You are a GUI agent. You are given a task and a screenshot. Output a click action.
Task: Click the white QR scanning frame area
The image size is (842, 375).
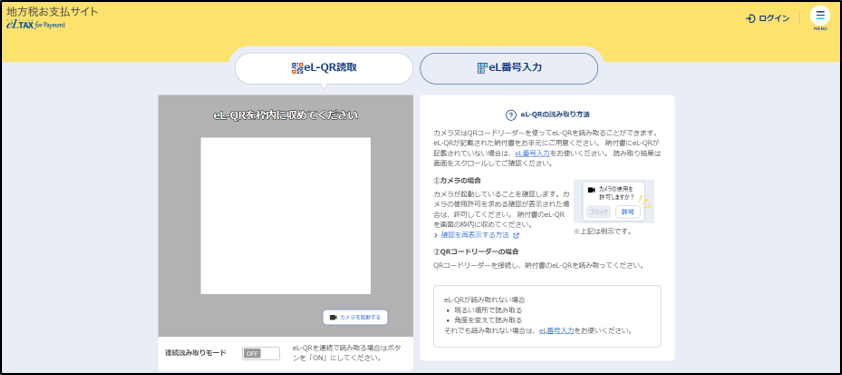point(286,215)
